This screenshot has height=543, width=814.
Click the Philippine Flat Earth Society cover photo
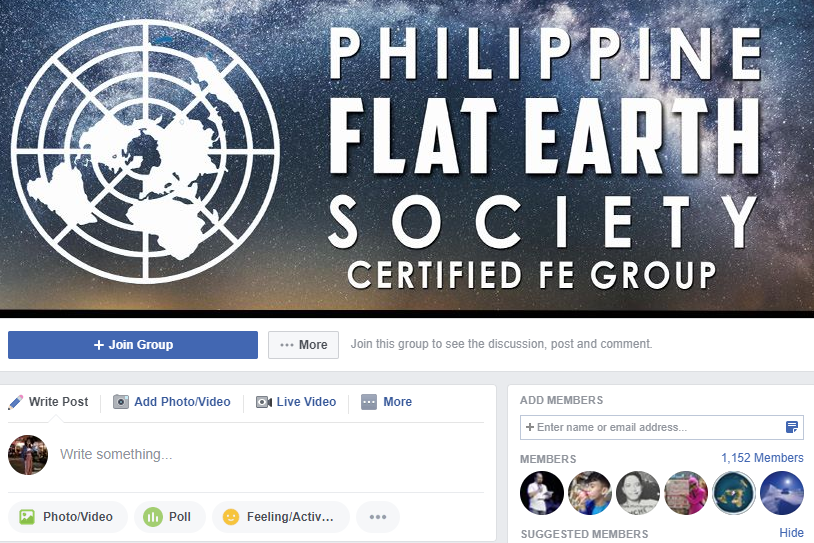407,156
